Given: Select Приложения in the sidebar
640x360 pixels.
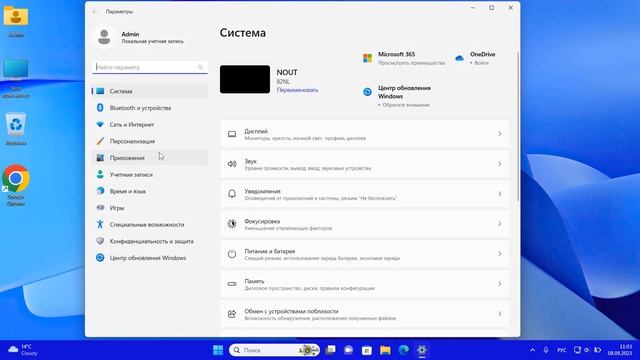Looking at the screenshot, I should (150, 158).
